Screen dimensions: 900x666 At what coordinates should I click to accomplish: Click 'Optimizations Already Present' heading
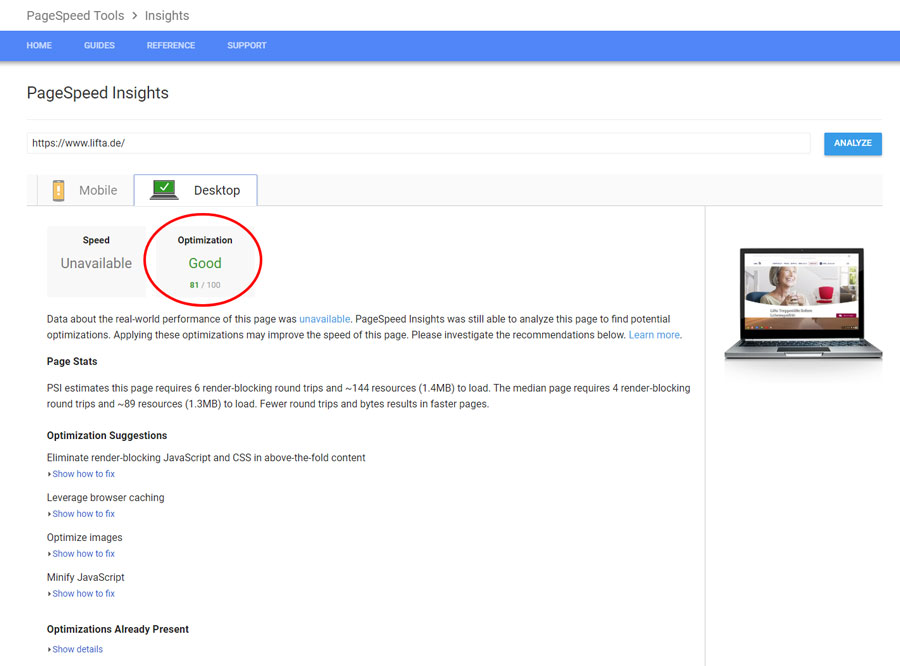(x=118, y=629)
